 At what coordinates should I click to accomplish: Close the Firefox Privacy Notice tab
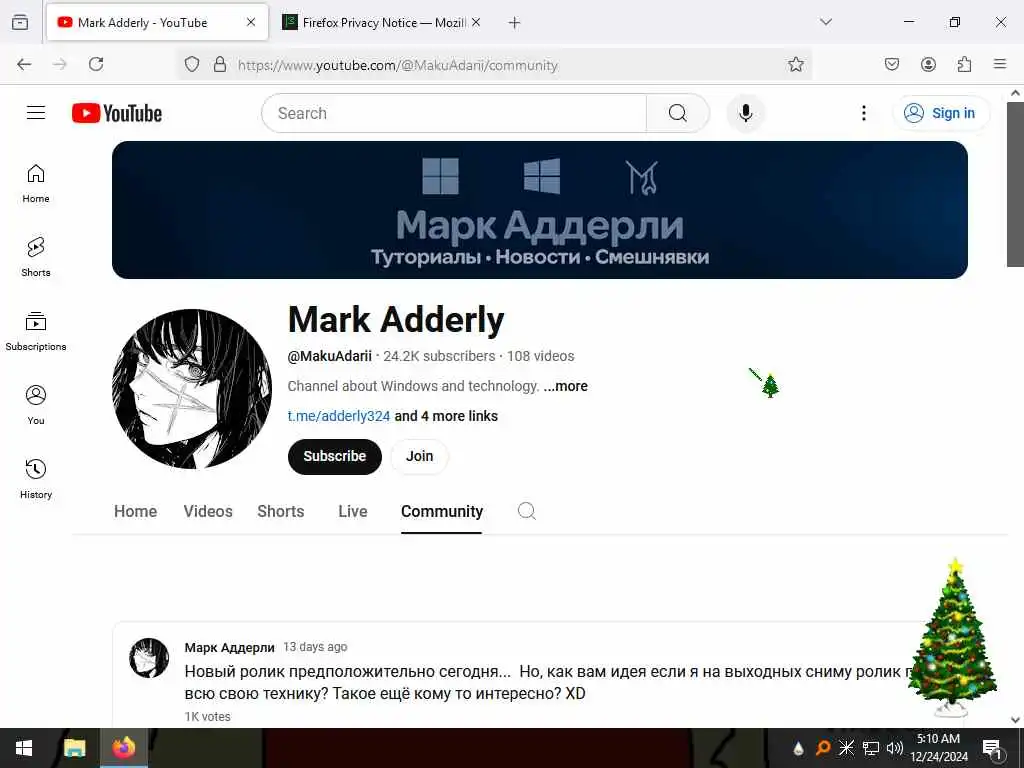click(476, 22)
